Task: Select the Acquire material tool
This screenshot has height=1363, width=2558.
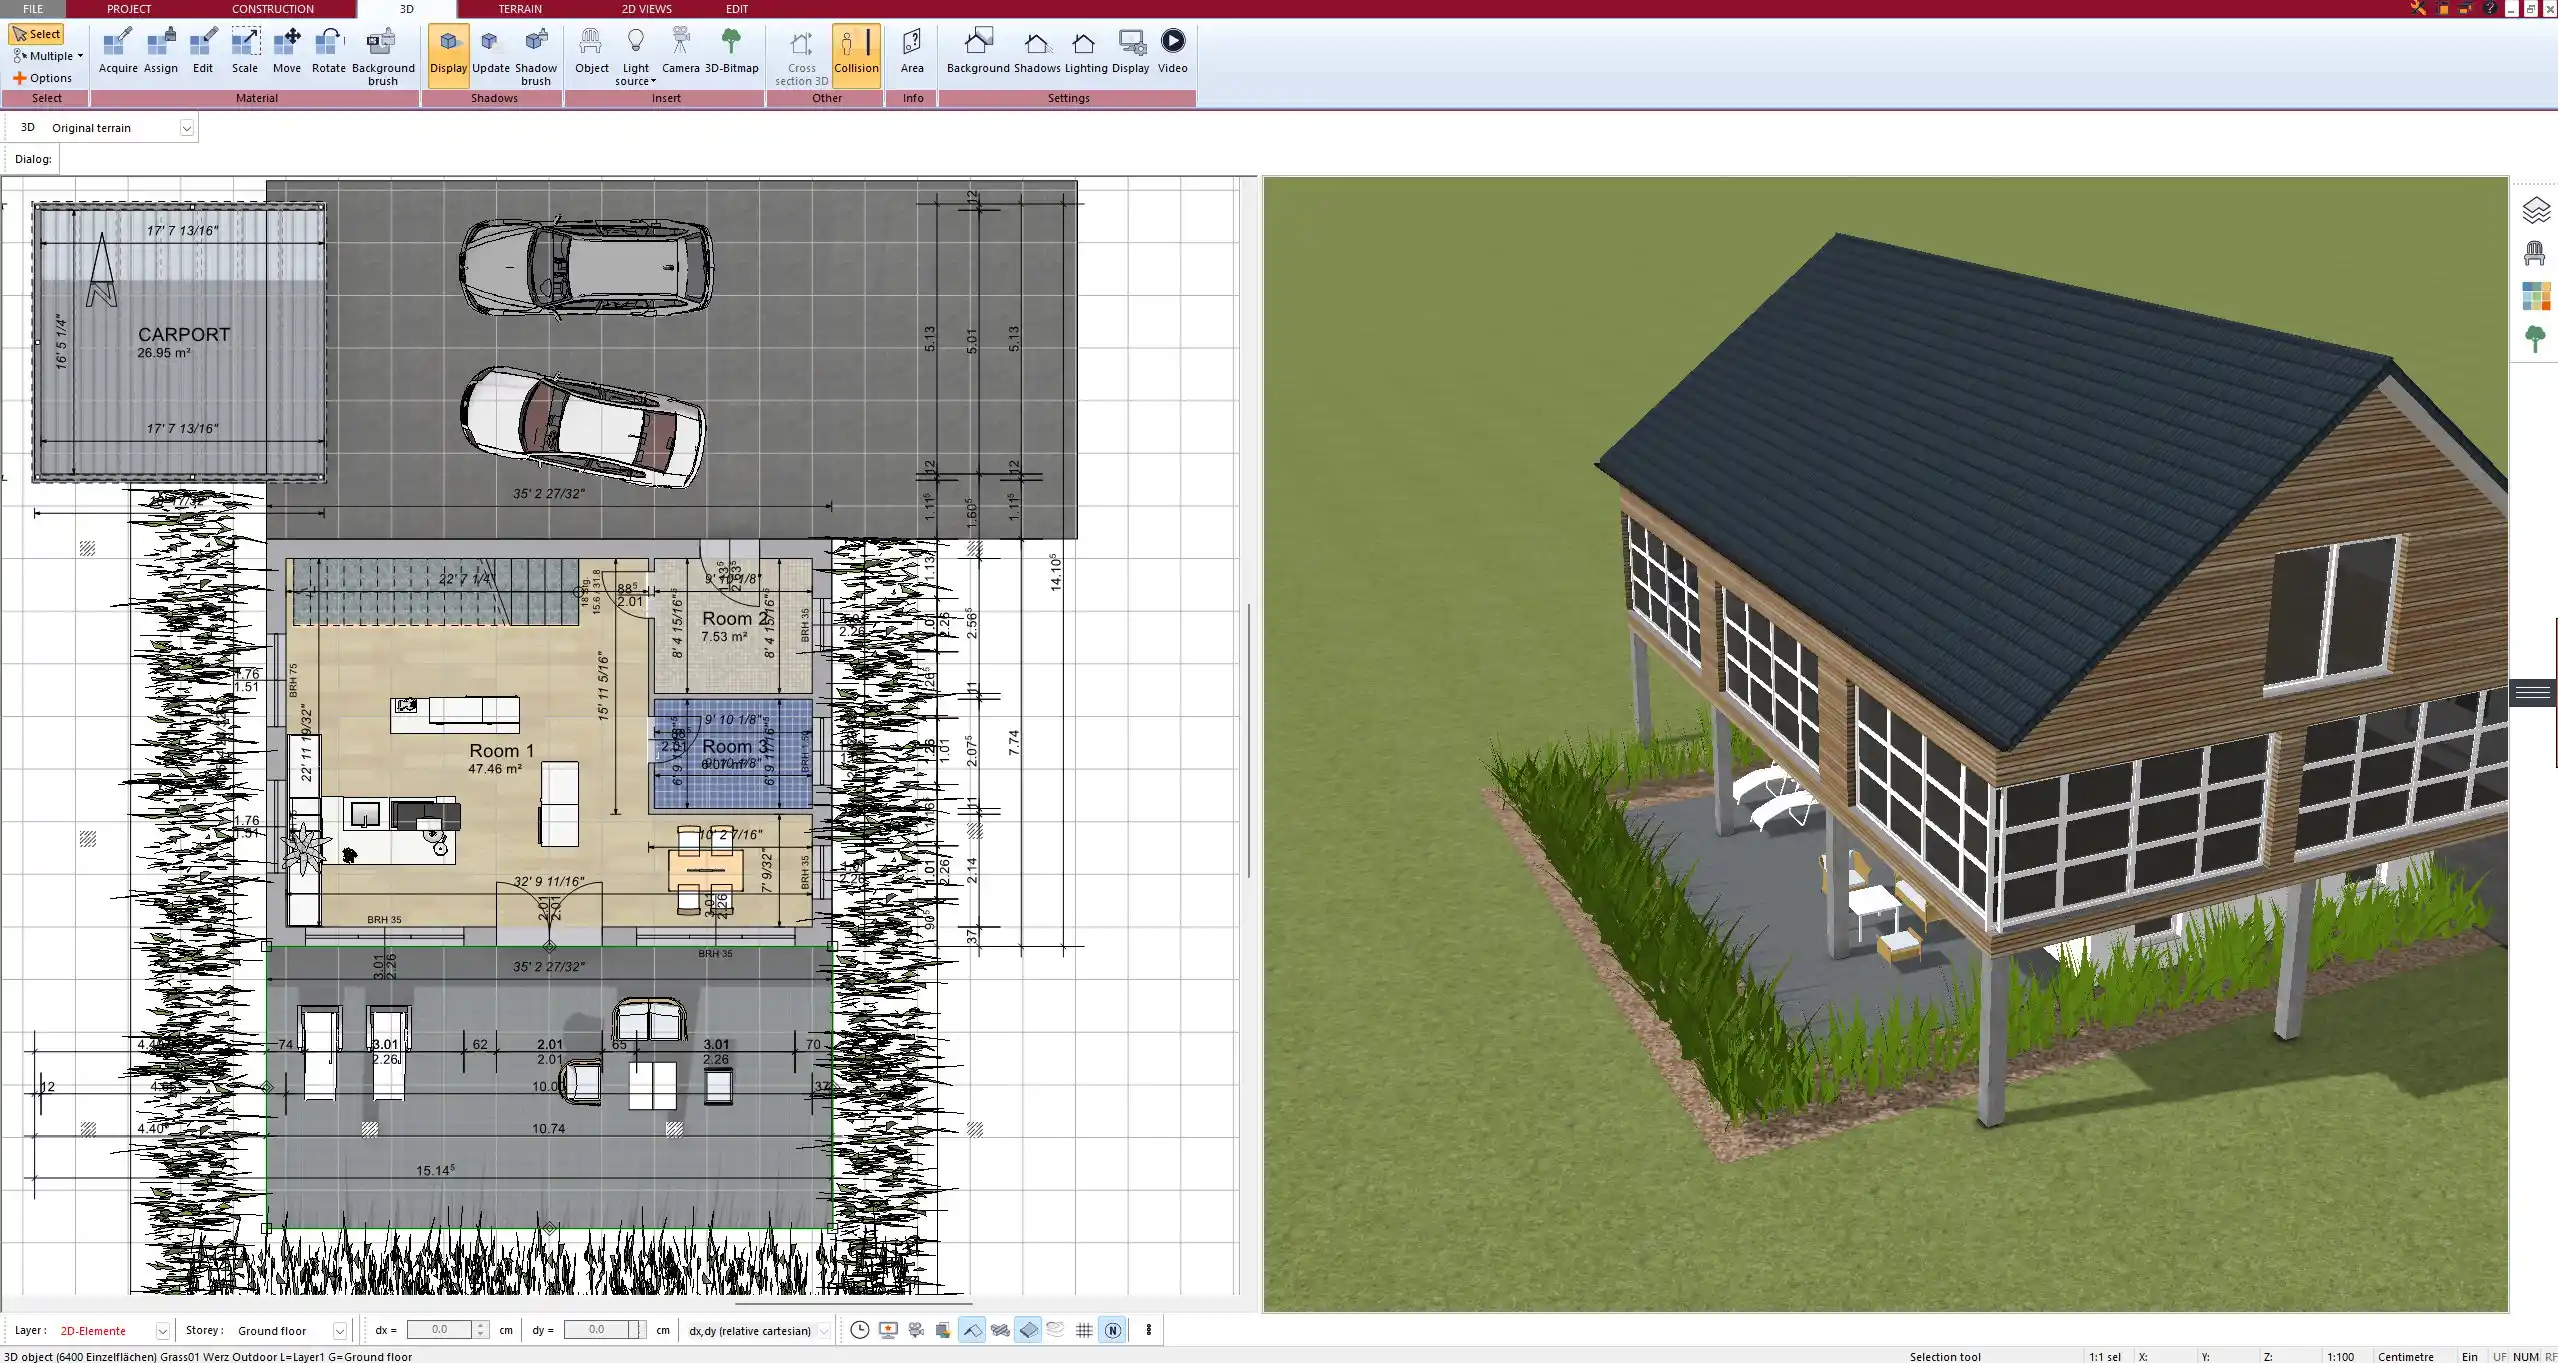Action: pos(118,50)
